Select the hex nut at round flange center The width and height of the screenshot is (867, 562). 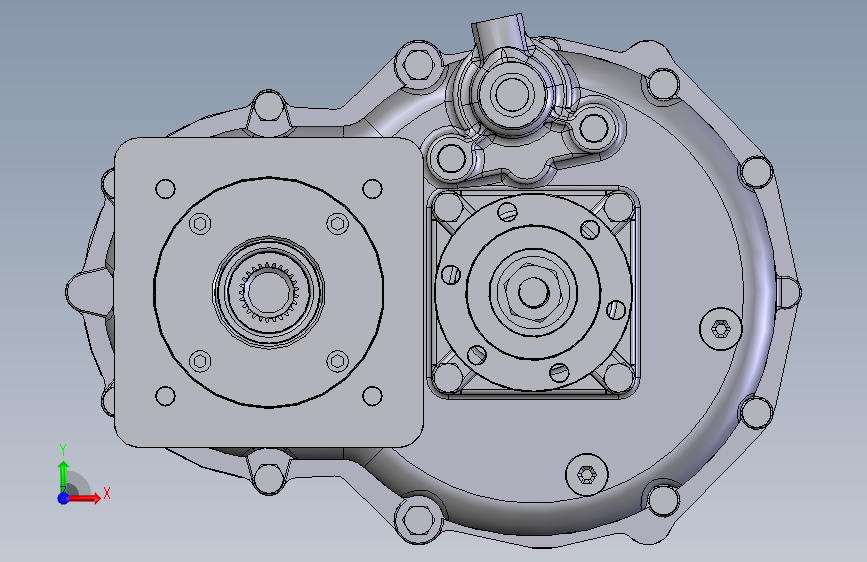pos(534,292)
